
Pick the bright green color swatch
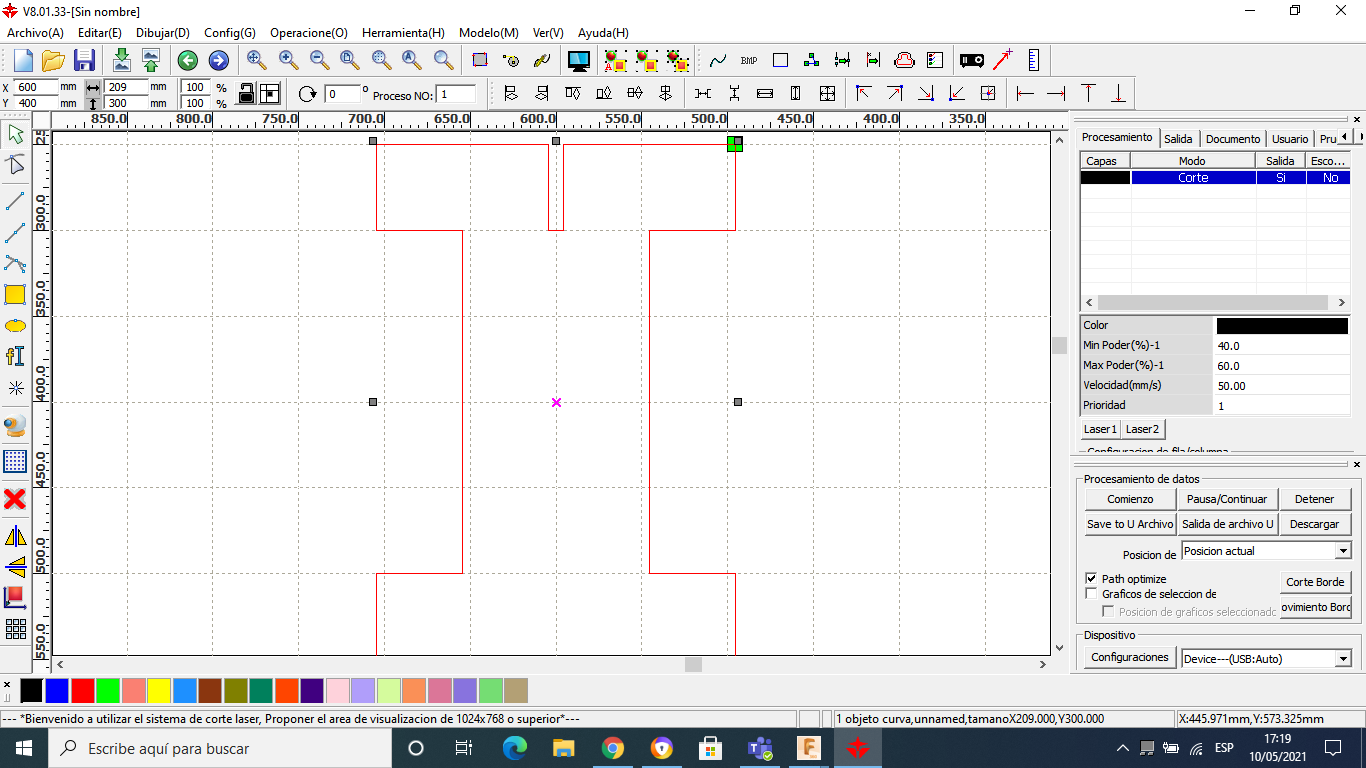(108, 690)
